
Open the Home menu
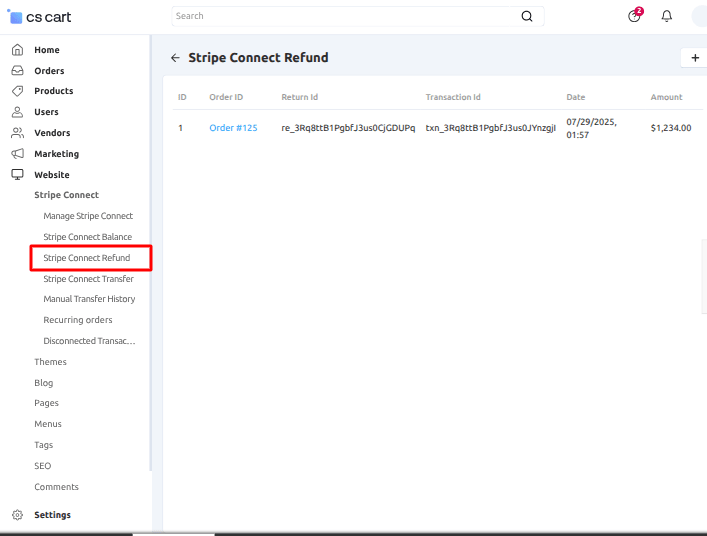(x=47, y=50)
